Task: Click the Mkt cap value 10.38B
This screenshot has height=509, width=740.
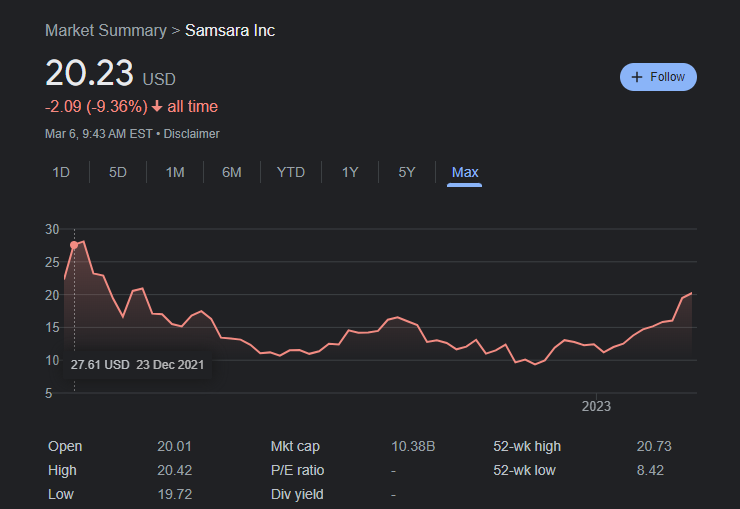Action: click(x=413, y=446)
